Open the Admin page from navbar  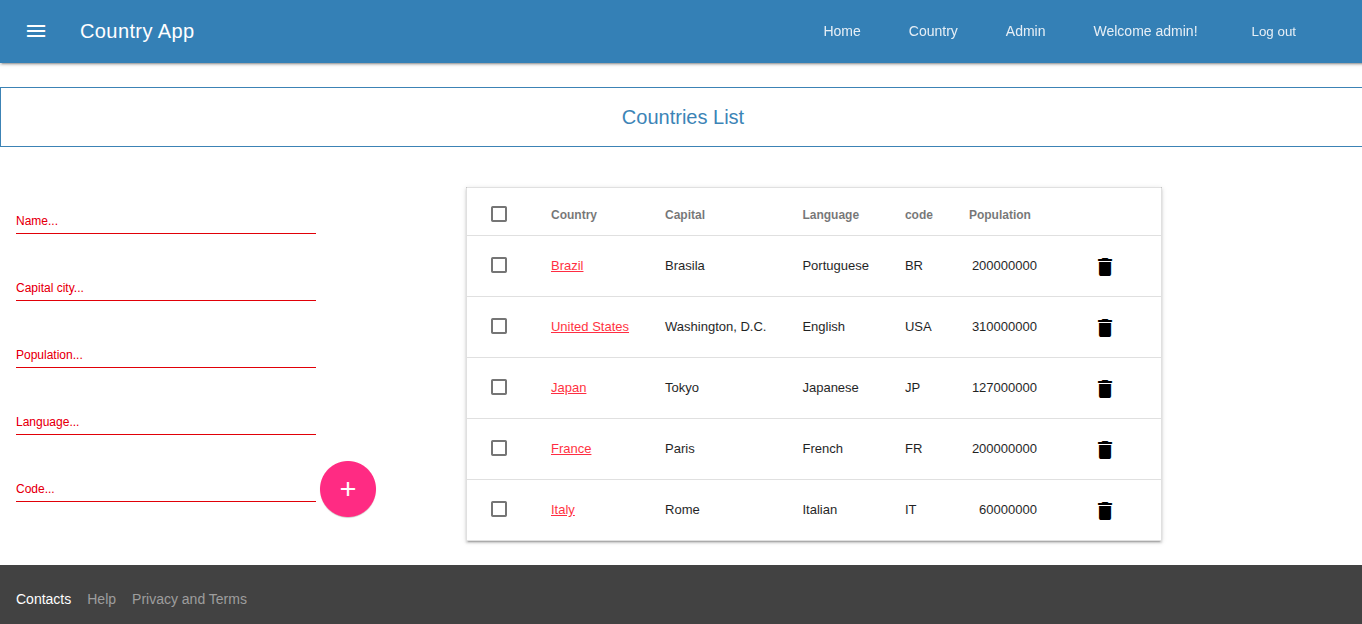(1025, 31)
